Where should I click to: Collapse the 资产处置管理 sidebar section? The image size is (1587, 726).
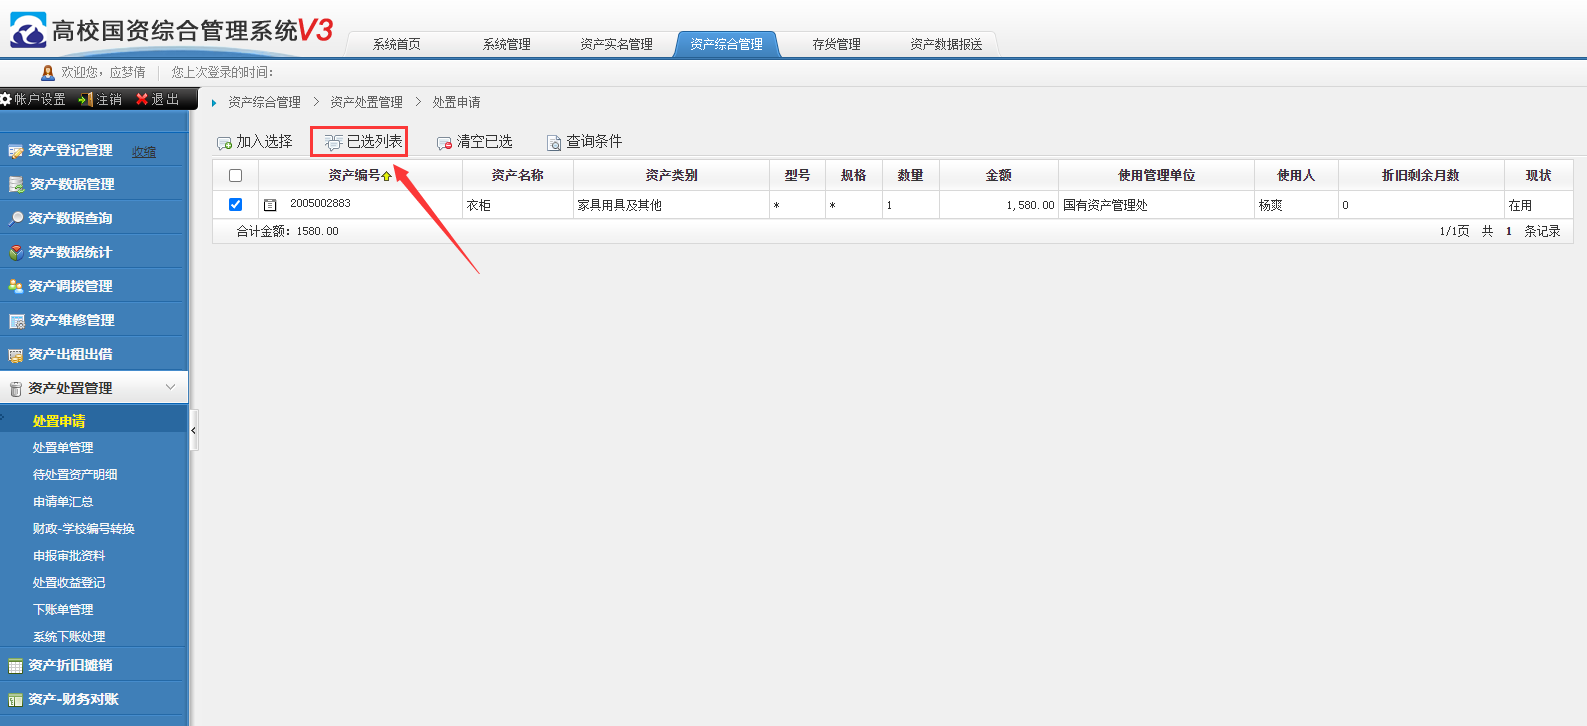click(x=170, y=387)
